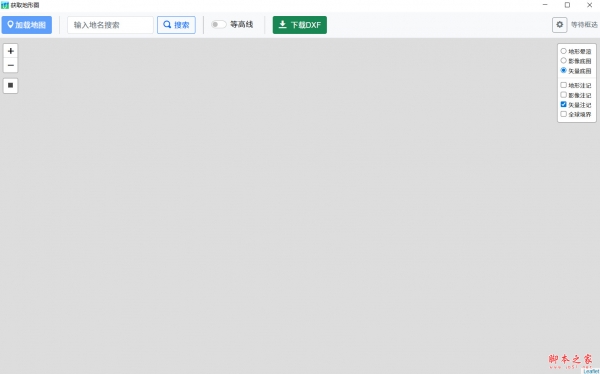Select the 影像底图 radio option
This screenshot has width=600, height=374.
pyautogui.click(x=563, y=60)
